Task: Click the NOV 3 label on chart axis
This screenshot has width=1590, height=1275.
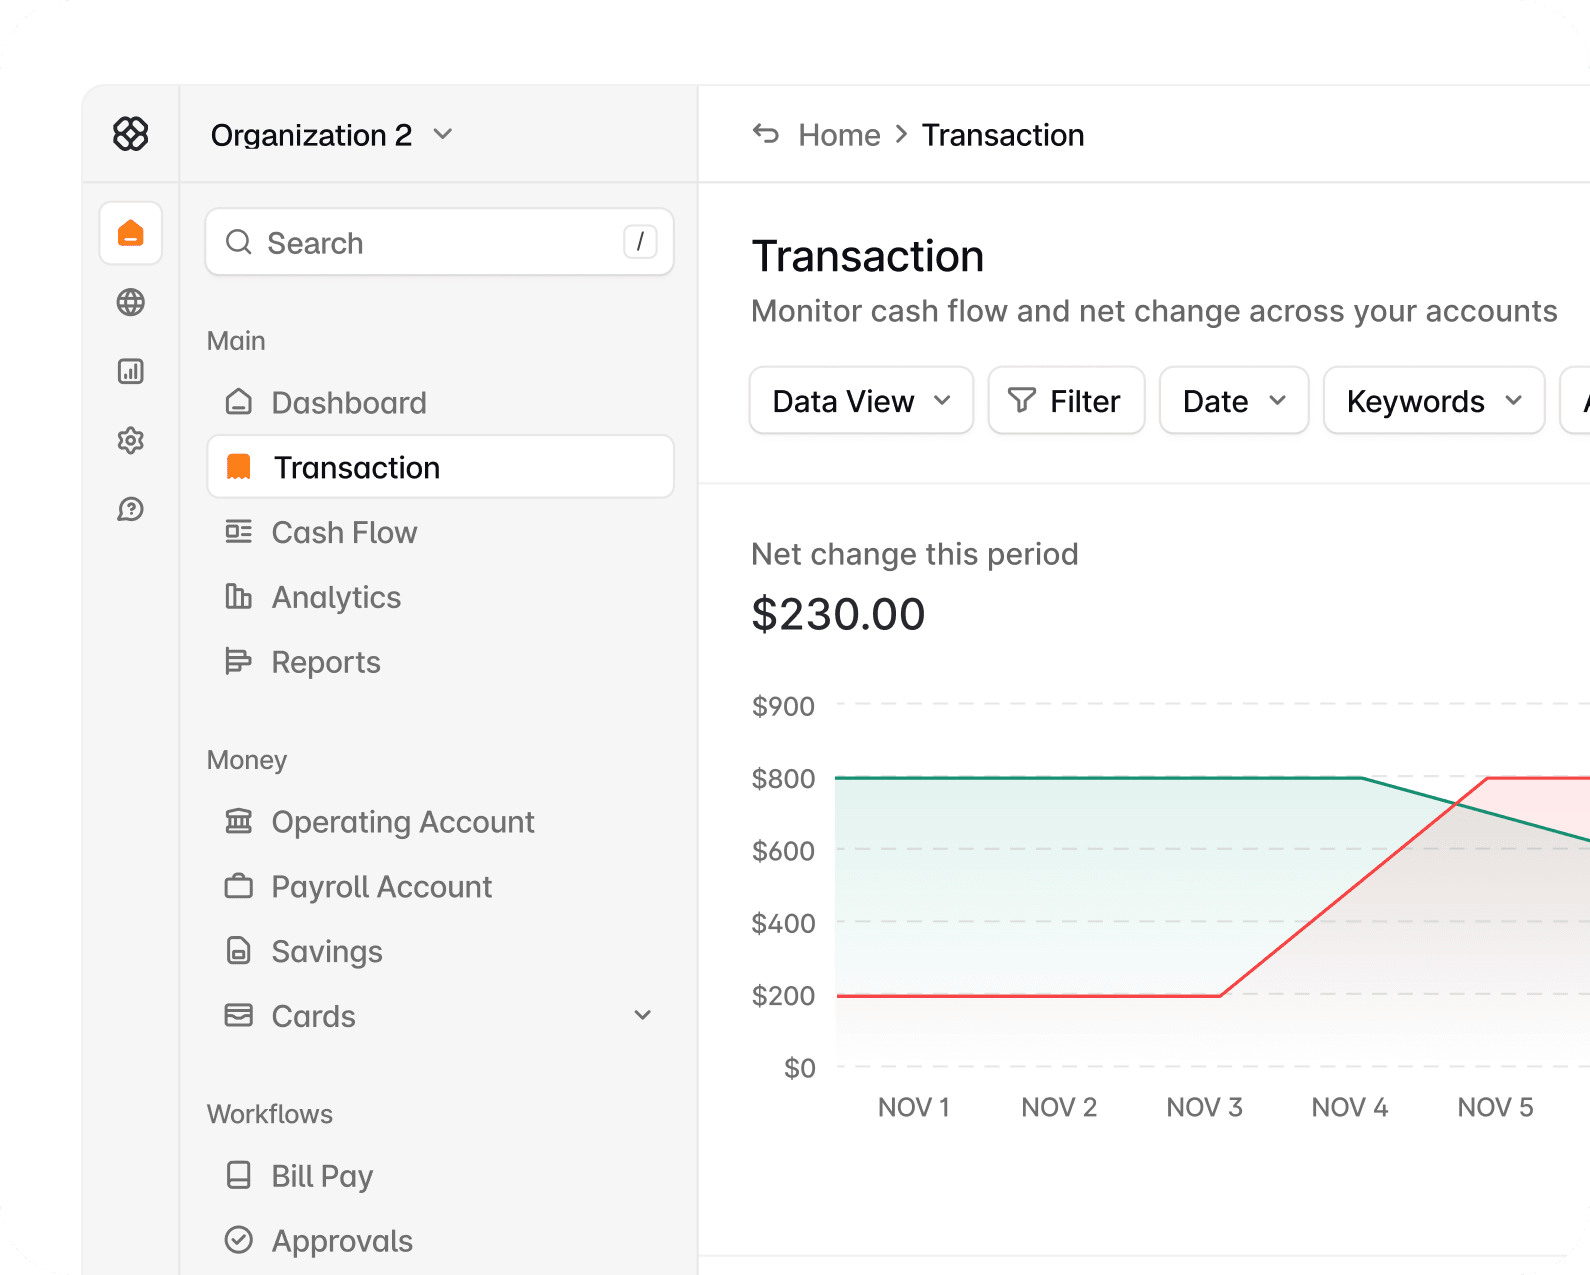Action: coord(1204,1107)
